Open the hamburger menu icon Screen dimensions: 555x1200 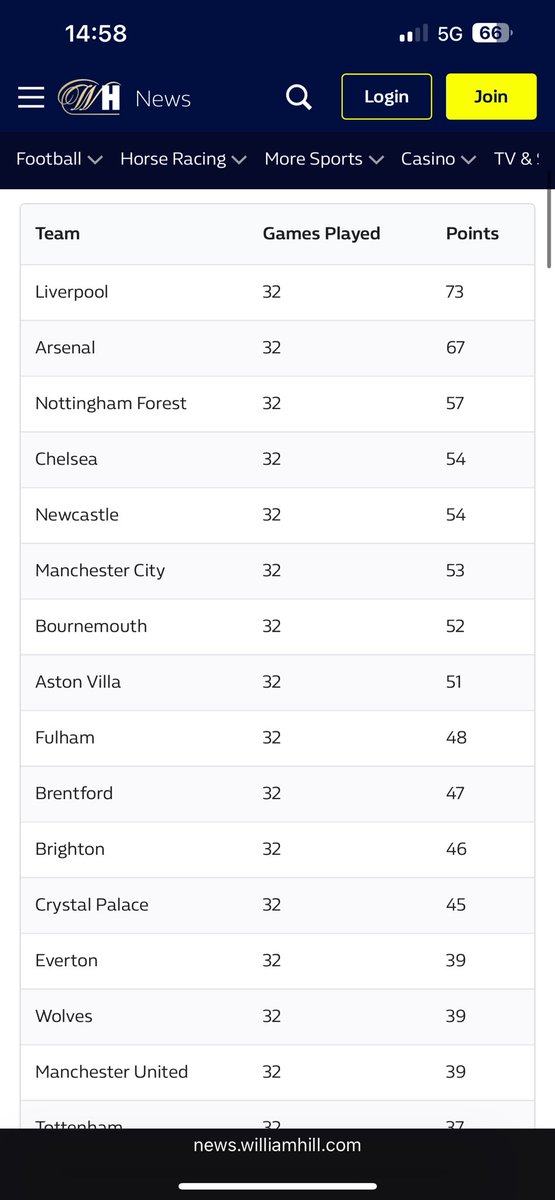tap(31, 97)
